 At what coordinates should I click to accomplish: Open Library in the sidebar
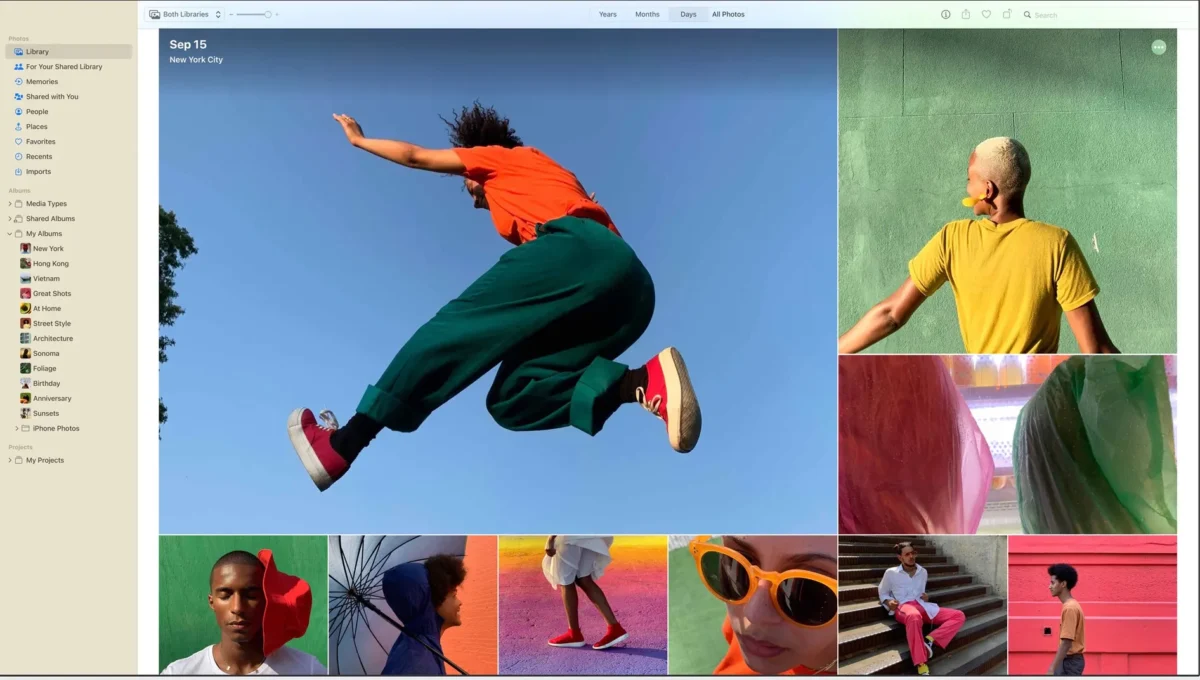tap(68, 51)
